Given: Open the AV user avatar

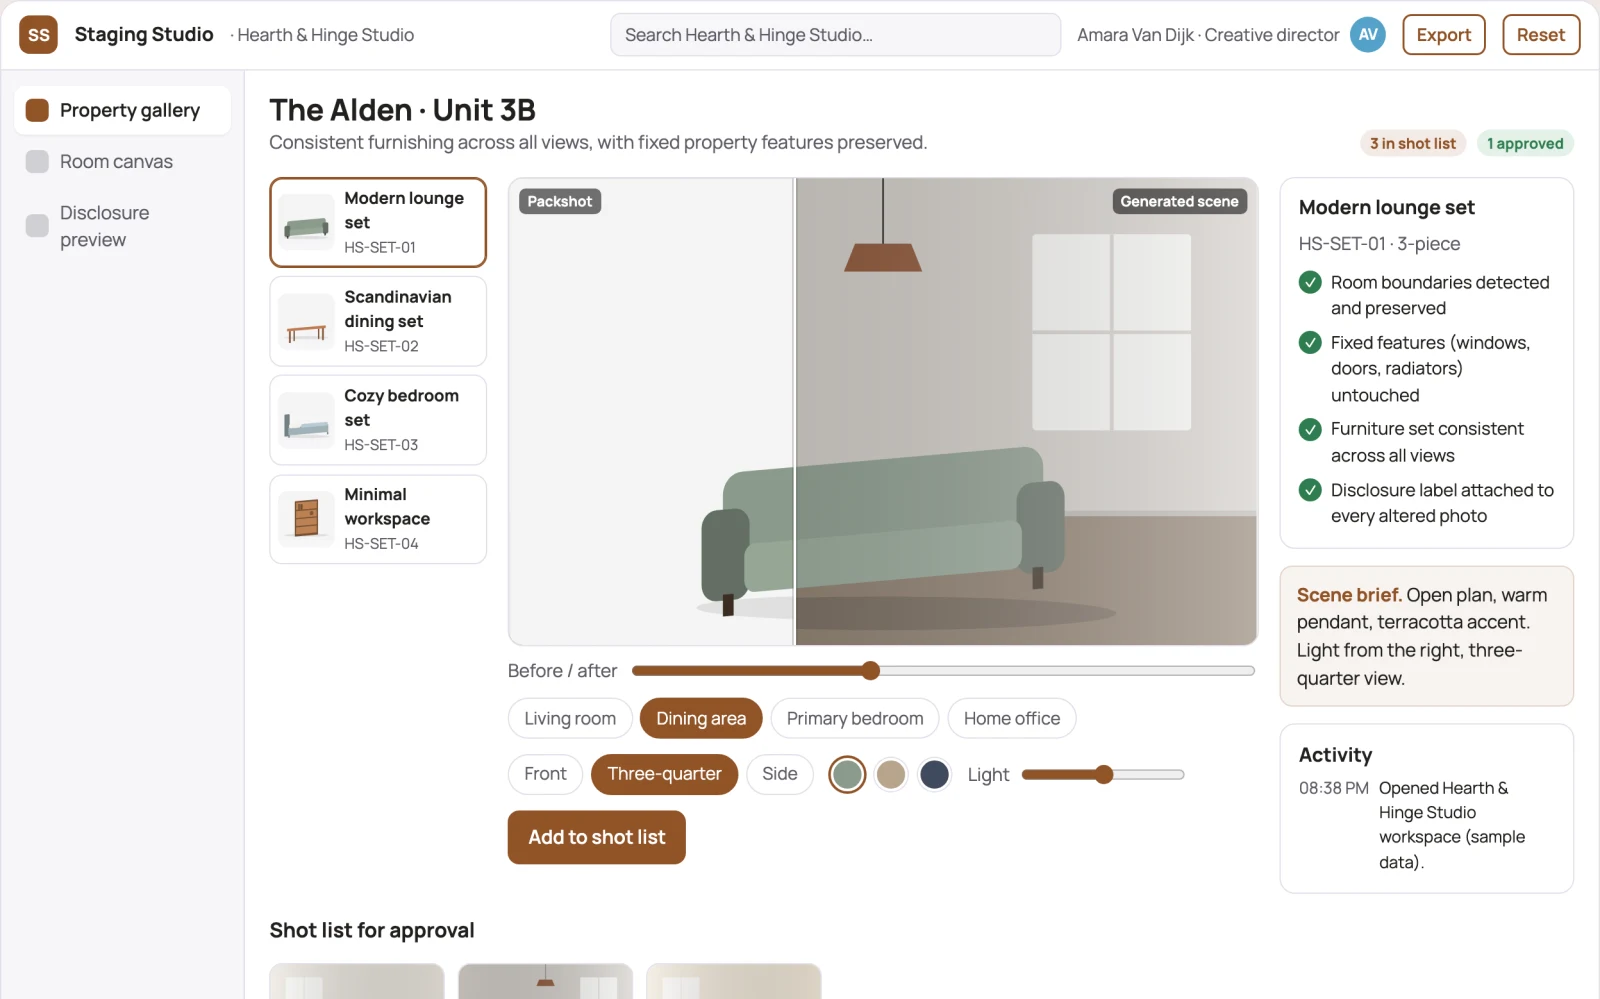Looking at the screenshot, I should click(x=1368, y=35).
